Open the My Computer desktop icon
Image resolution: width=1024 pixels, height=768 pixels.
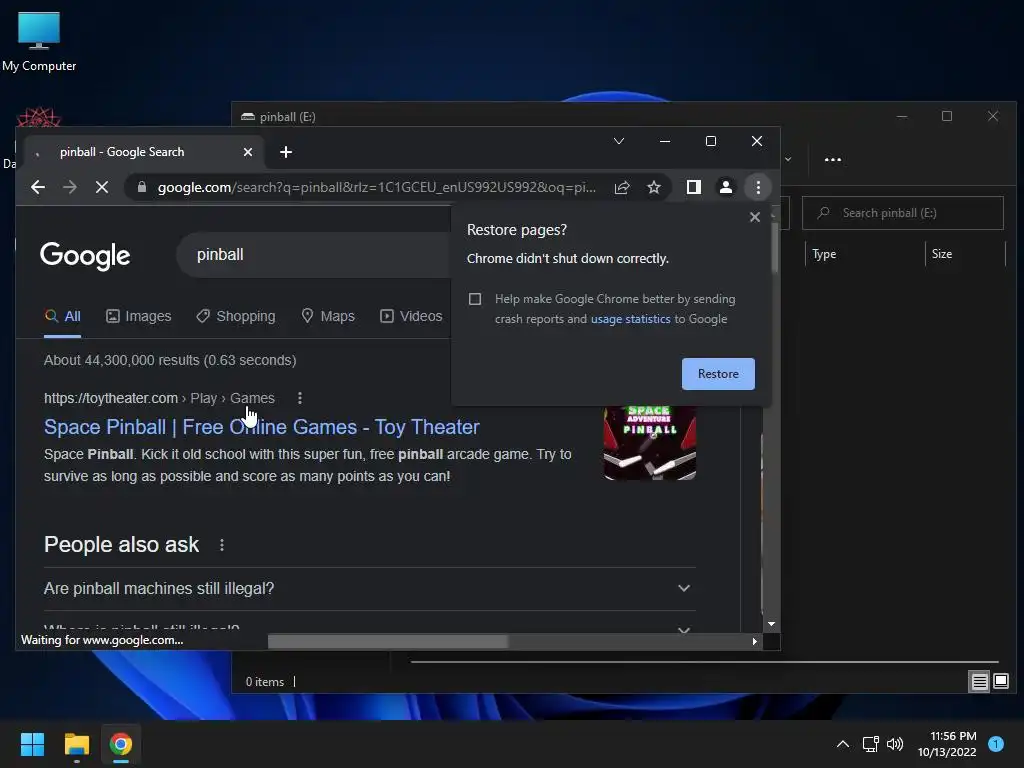[39, 42]
